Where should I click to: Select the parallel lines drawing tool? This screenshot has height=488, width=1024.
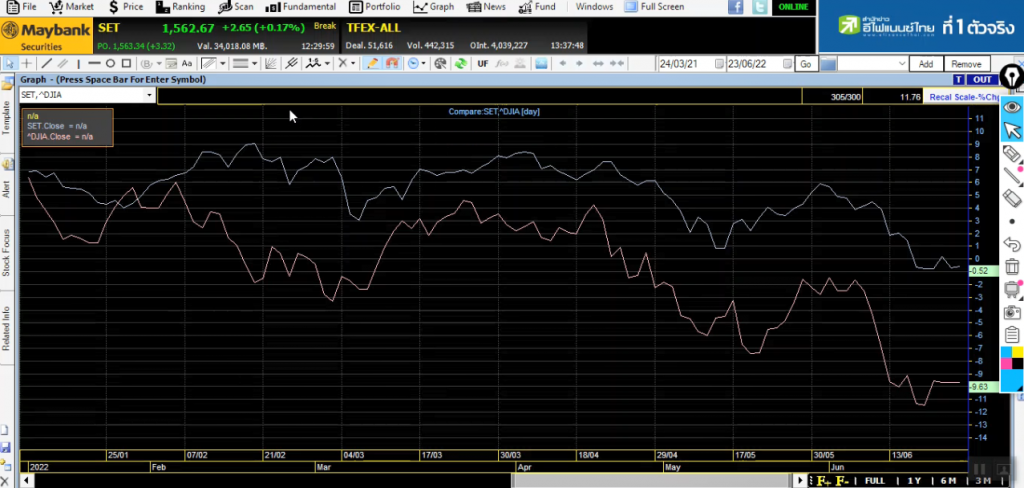tap(63, 63)
